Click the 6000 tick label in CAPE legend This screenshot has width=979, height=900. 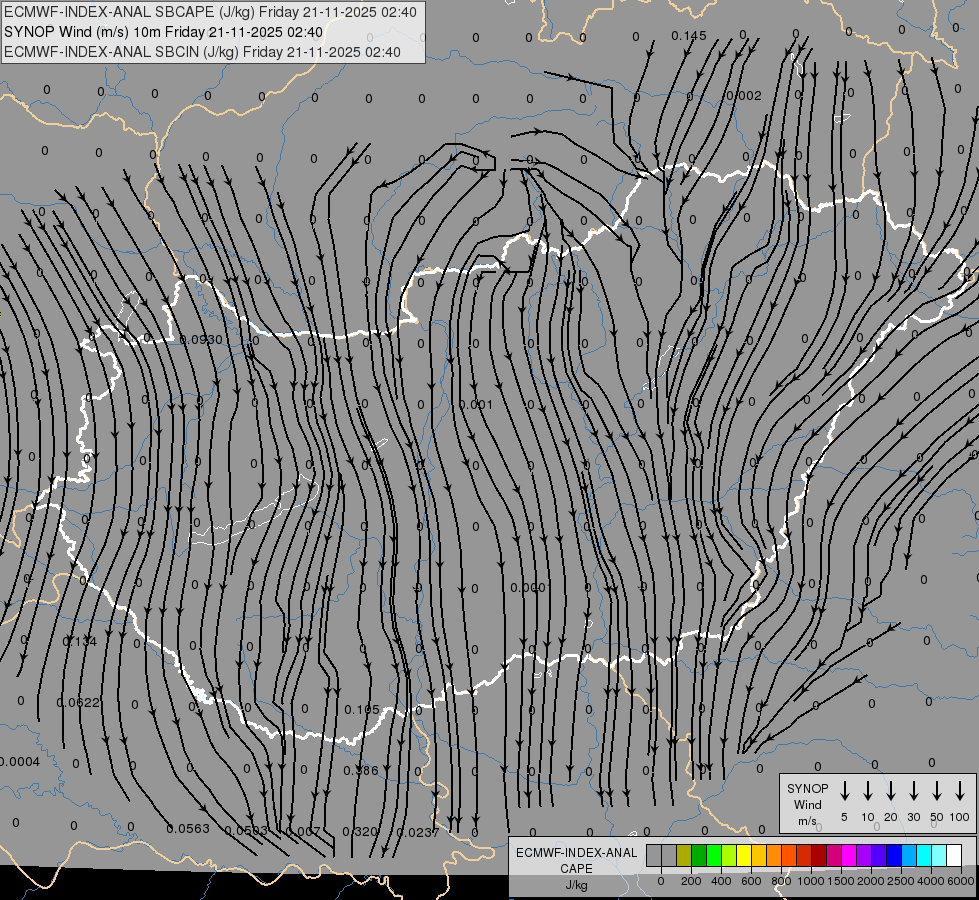tap(961, 881)
